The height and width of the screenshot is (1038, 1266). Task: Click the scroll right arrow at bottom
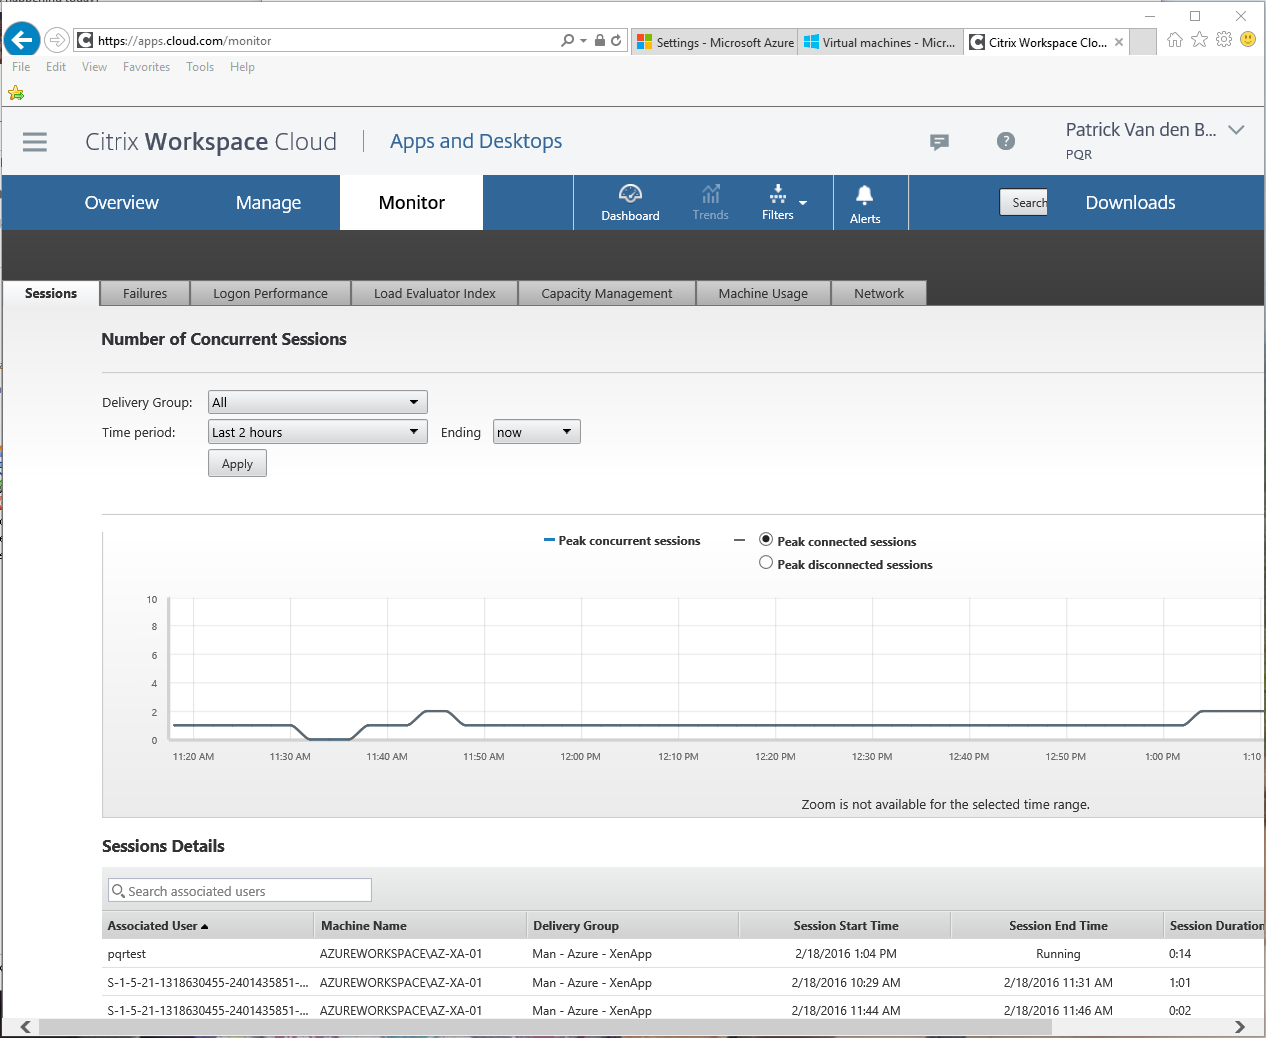coord(1240,1027)
